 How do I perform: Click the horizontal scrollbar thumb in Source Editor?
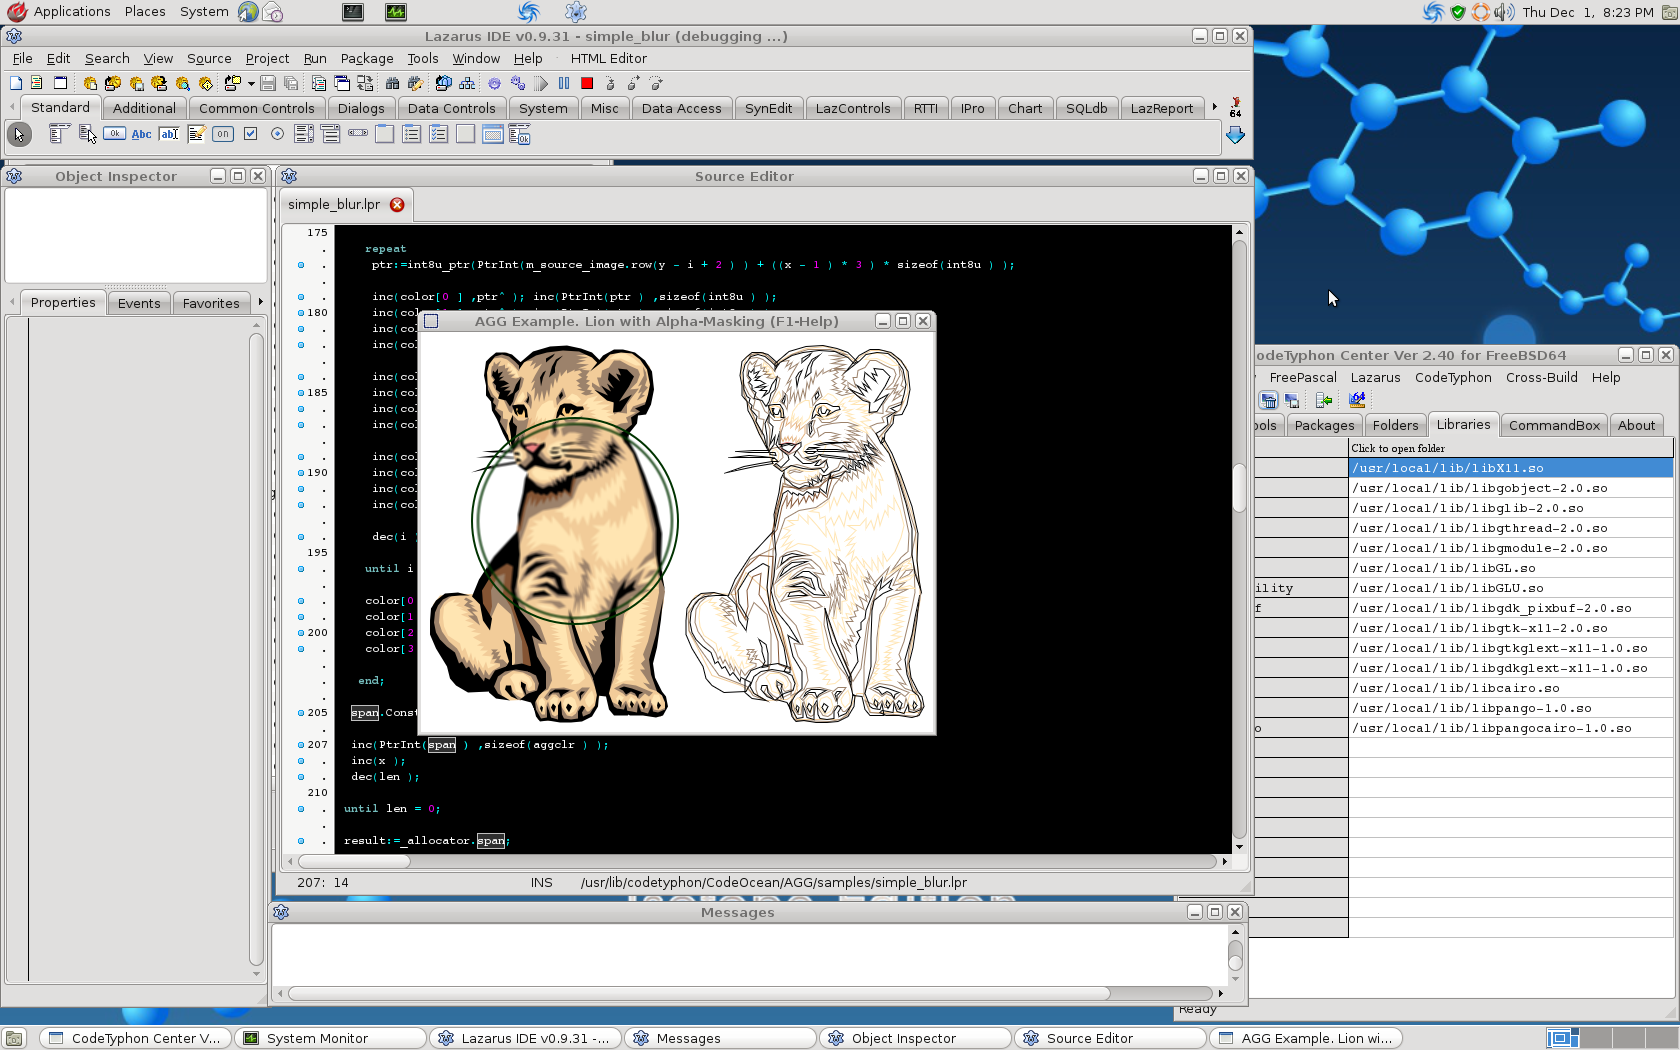354,861
